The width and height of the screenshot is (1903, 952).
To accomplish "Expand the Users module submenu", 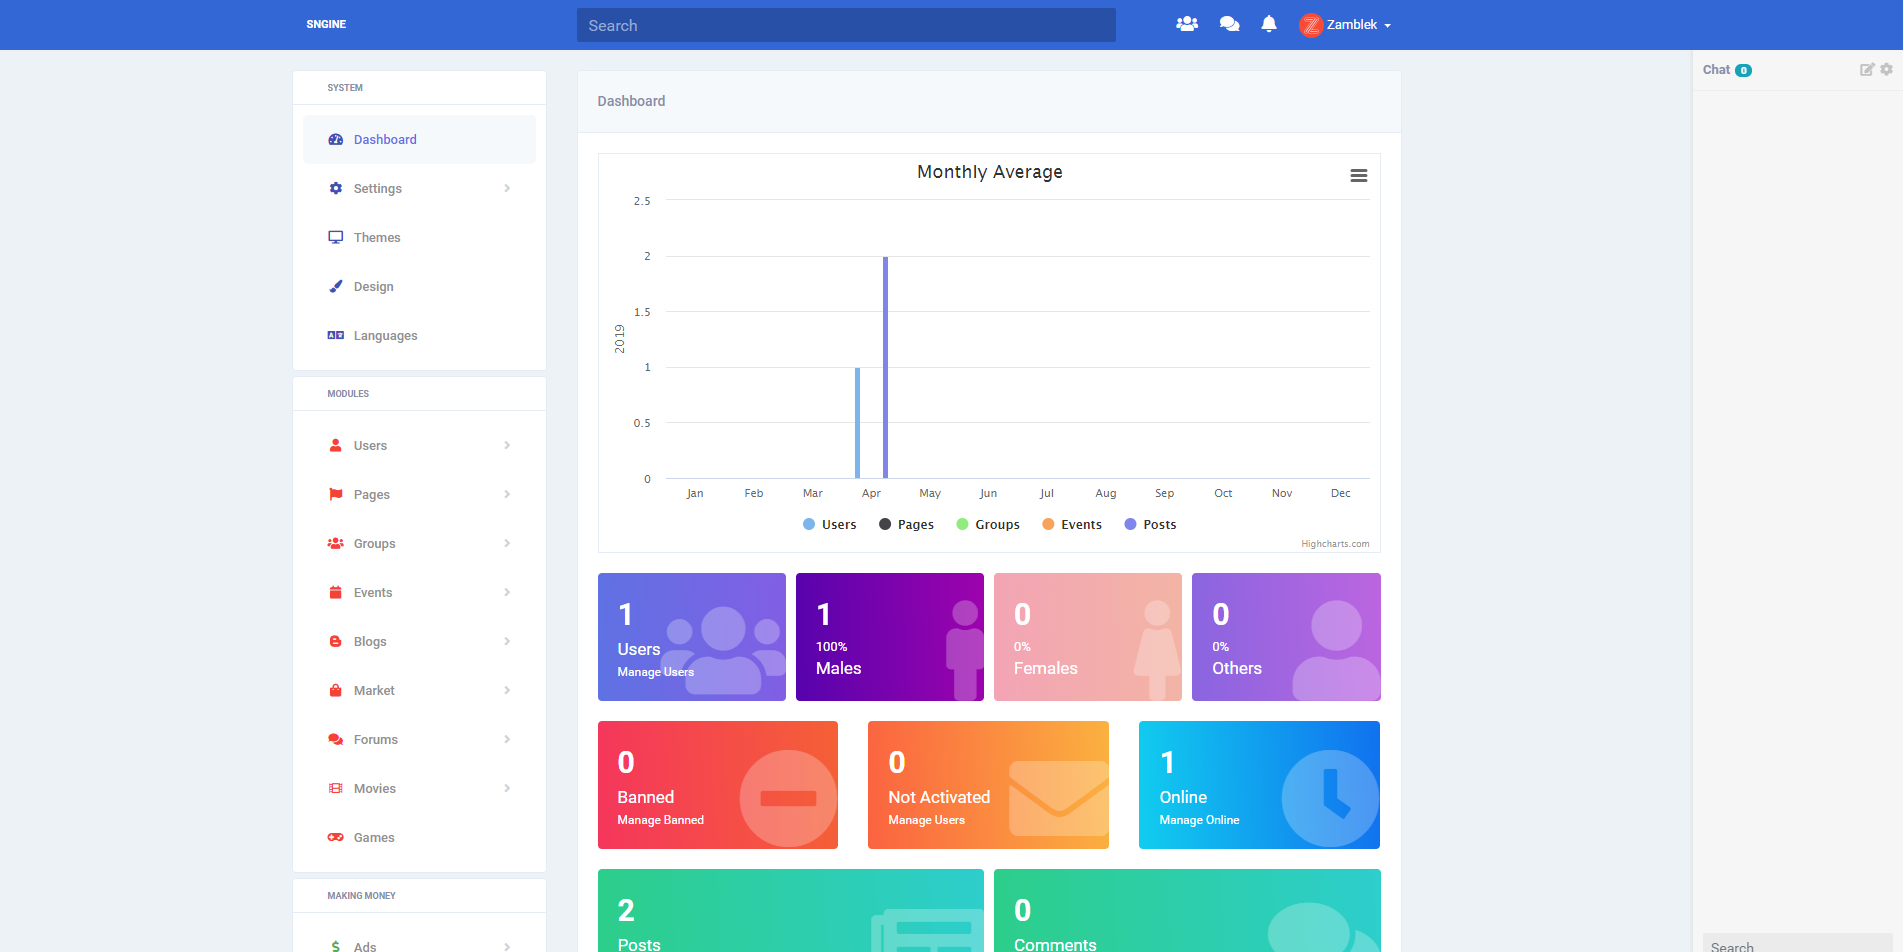I will click(x=419, y=446).
